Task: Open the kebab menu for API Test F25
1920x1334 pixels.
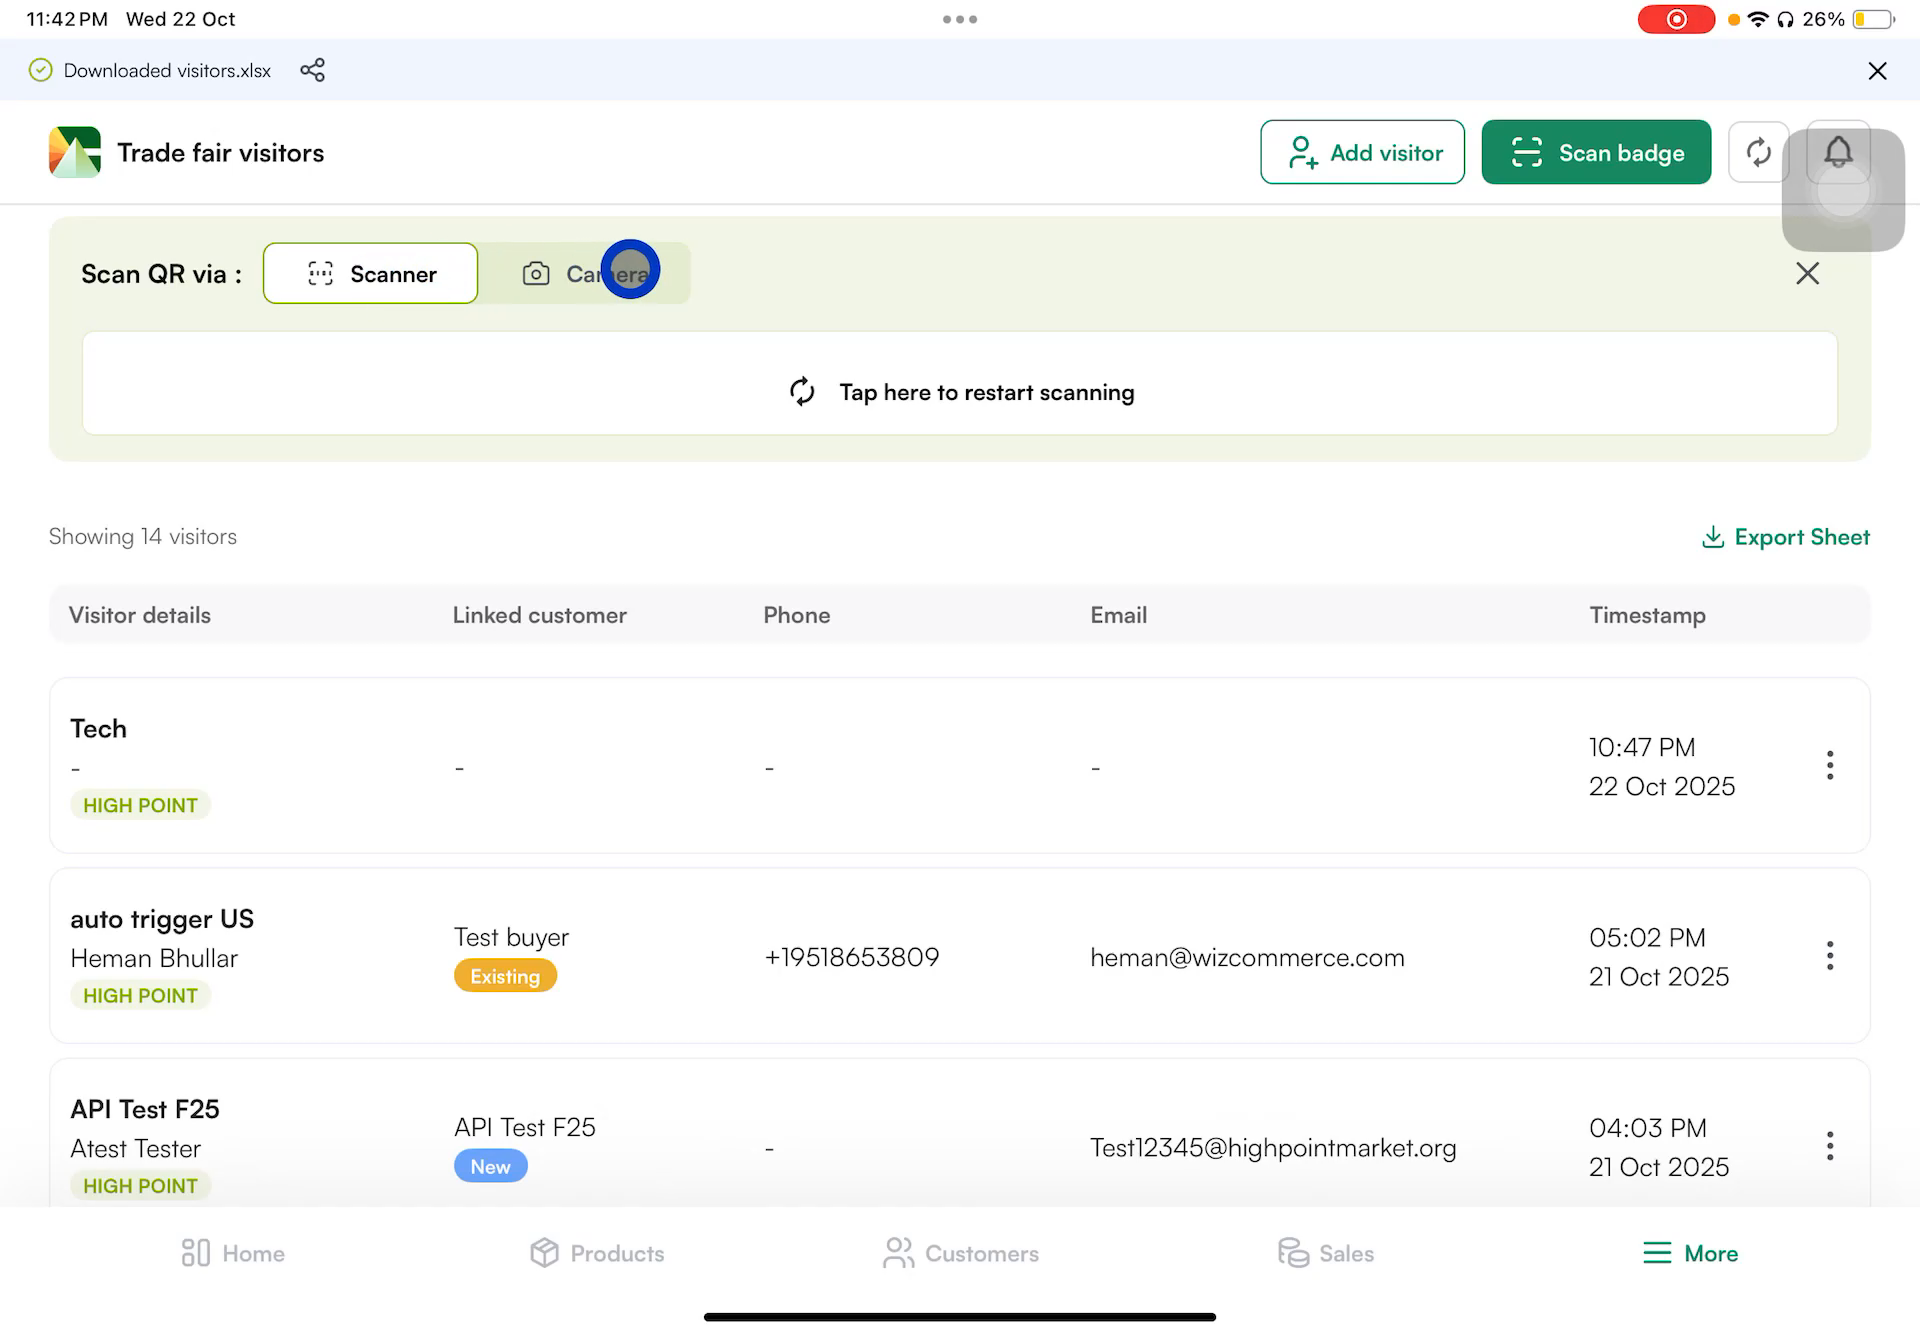Action: coord(1830,1145)
